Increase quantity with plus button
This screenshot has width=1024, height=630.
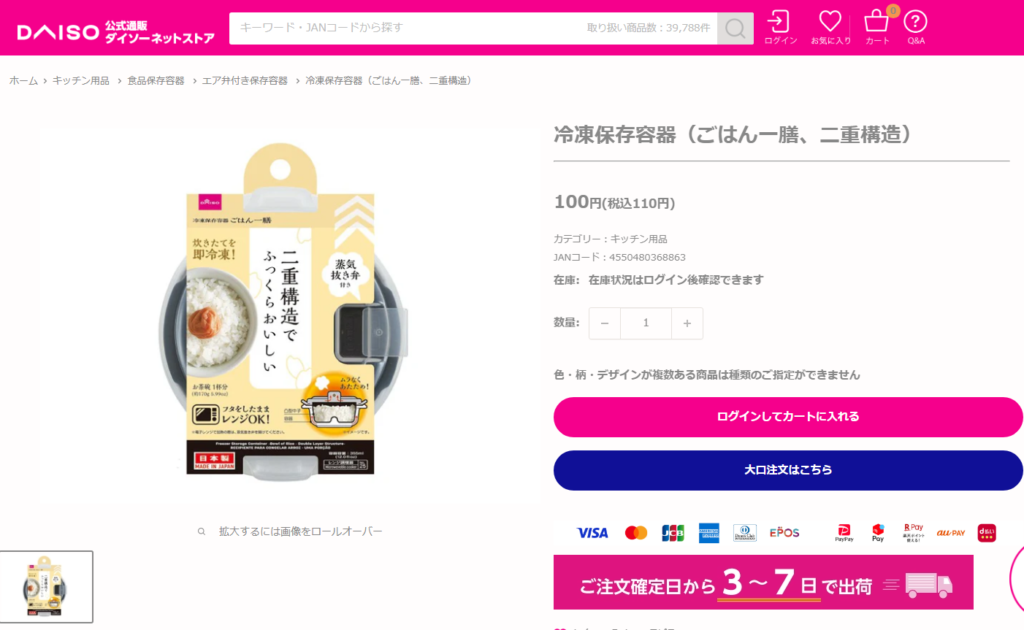tap(687, 323)
